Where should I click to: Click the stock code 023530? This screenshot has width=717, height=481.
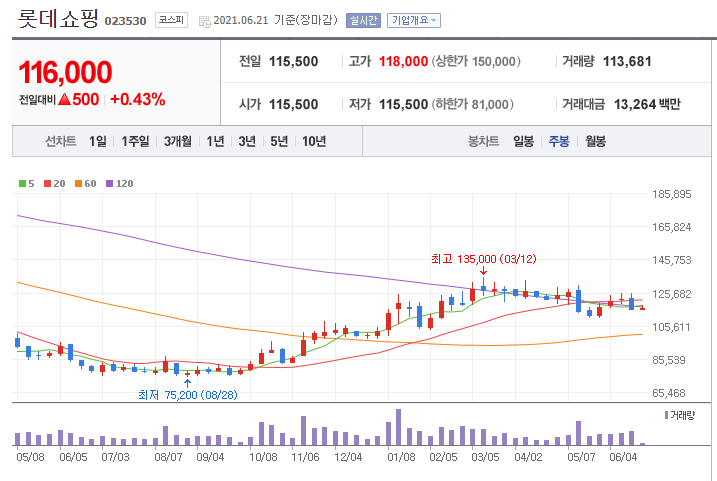click(x=125, y=21)
